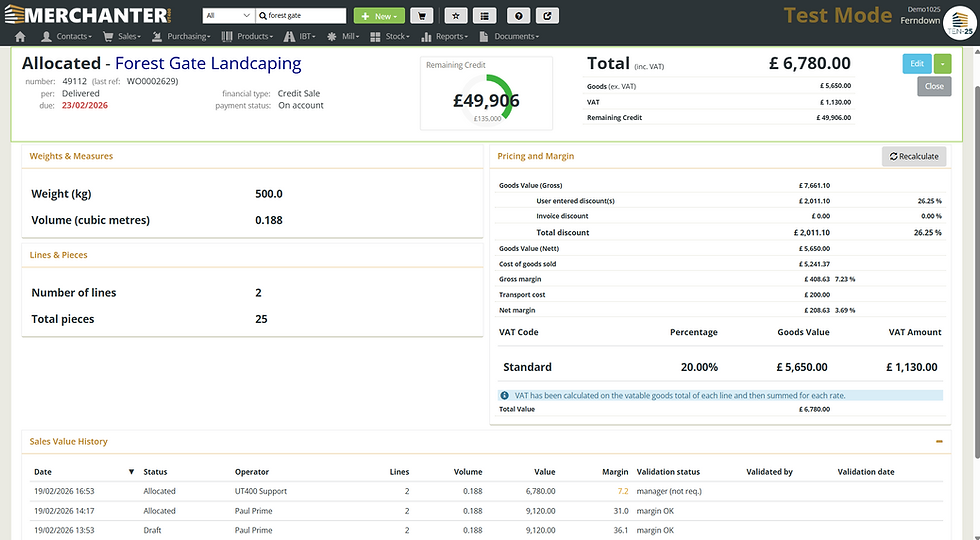Click the TEN-25 user avatar
Screen dimensions: 980x540
[959, 22]
